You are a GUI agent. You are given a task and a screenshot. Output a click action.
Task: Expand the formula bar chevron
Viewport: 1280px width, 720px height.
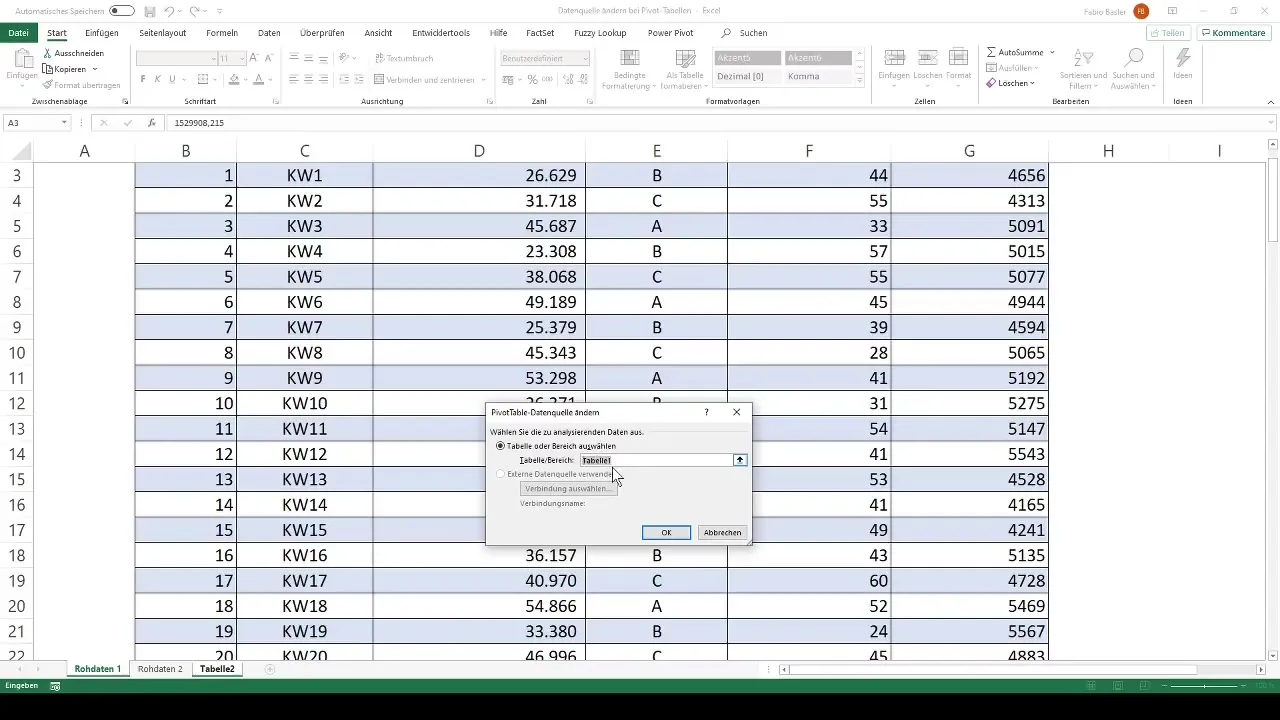click(x=1270, y=123)
